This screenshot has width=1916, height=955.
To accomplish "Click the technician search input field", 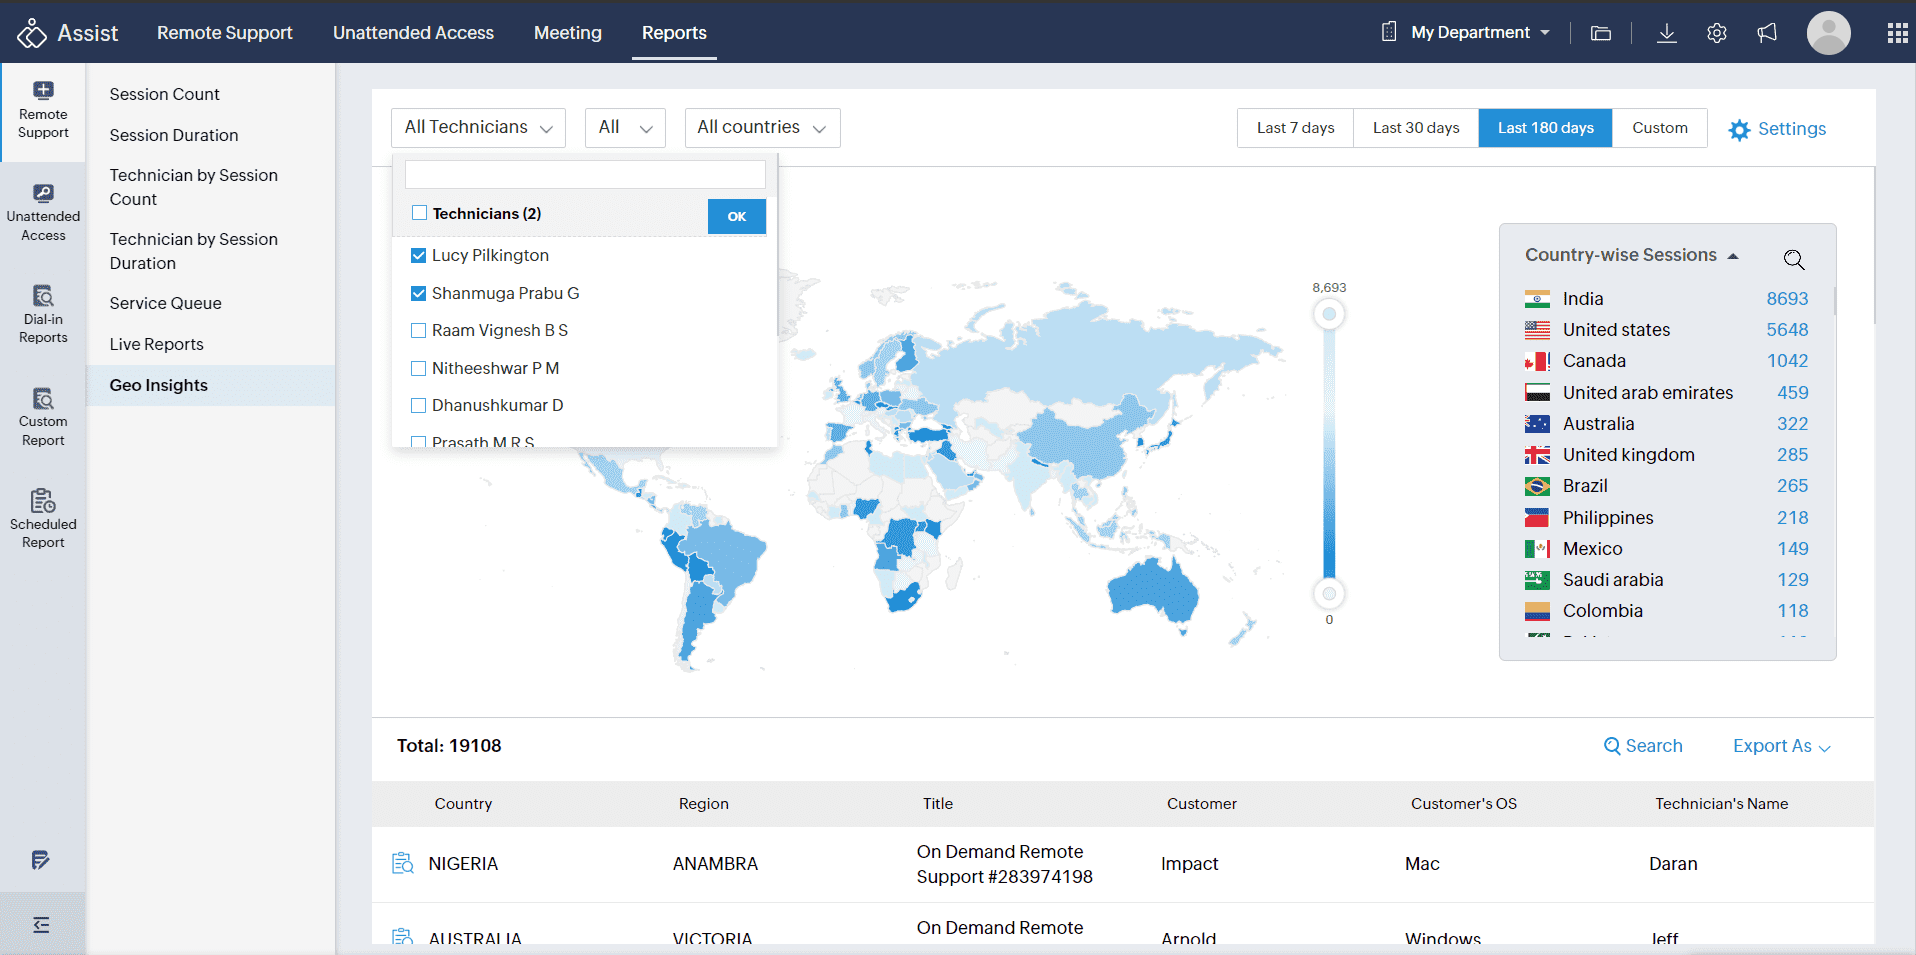I will point(585,175).
